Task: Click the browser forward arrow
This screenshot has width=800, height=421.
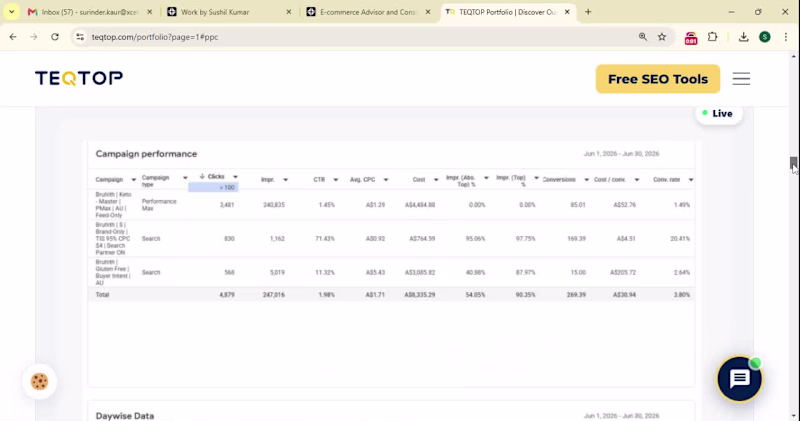Action: click(x=34, y=37)
